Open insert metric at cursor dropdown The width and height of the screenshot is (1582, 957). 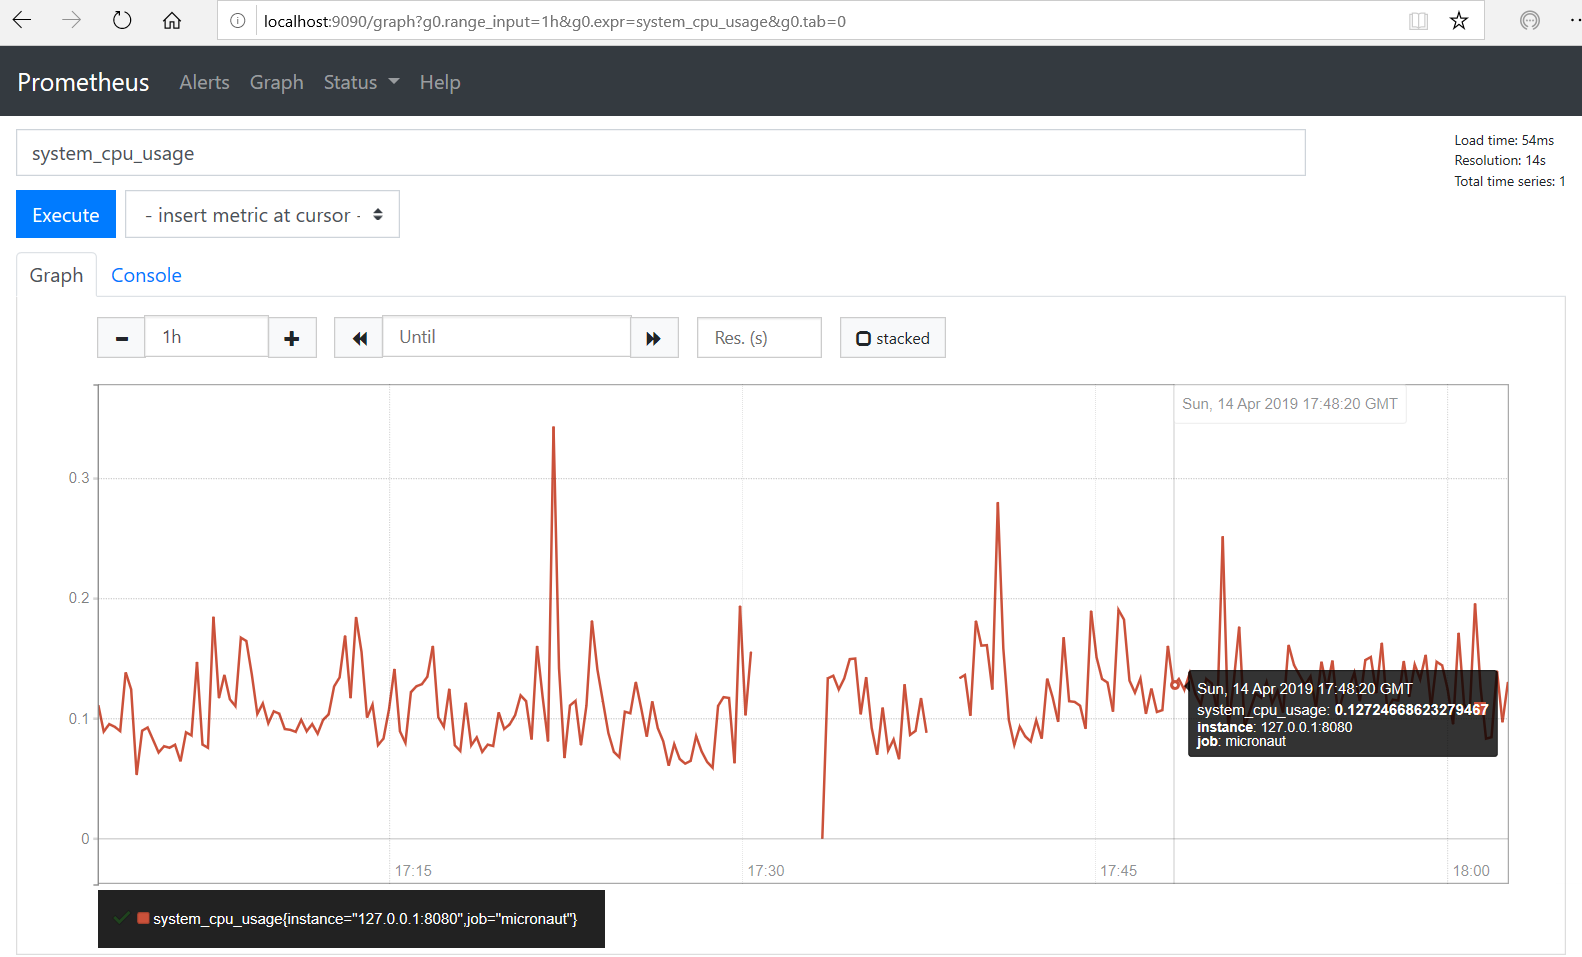pos(262,215)
